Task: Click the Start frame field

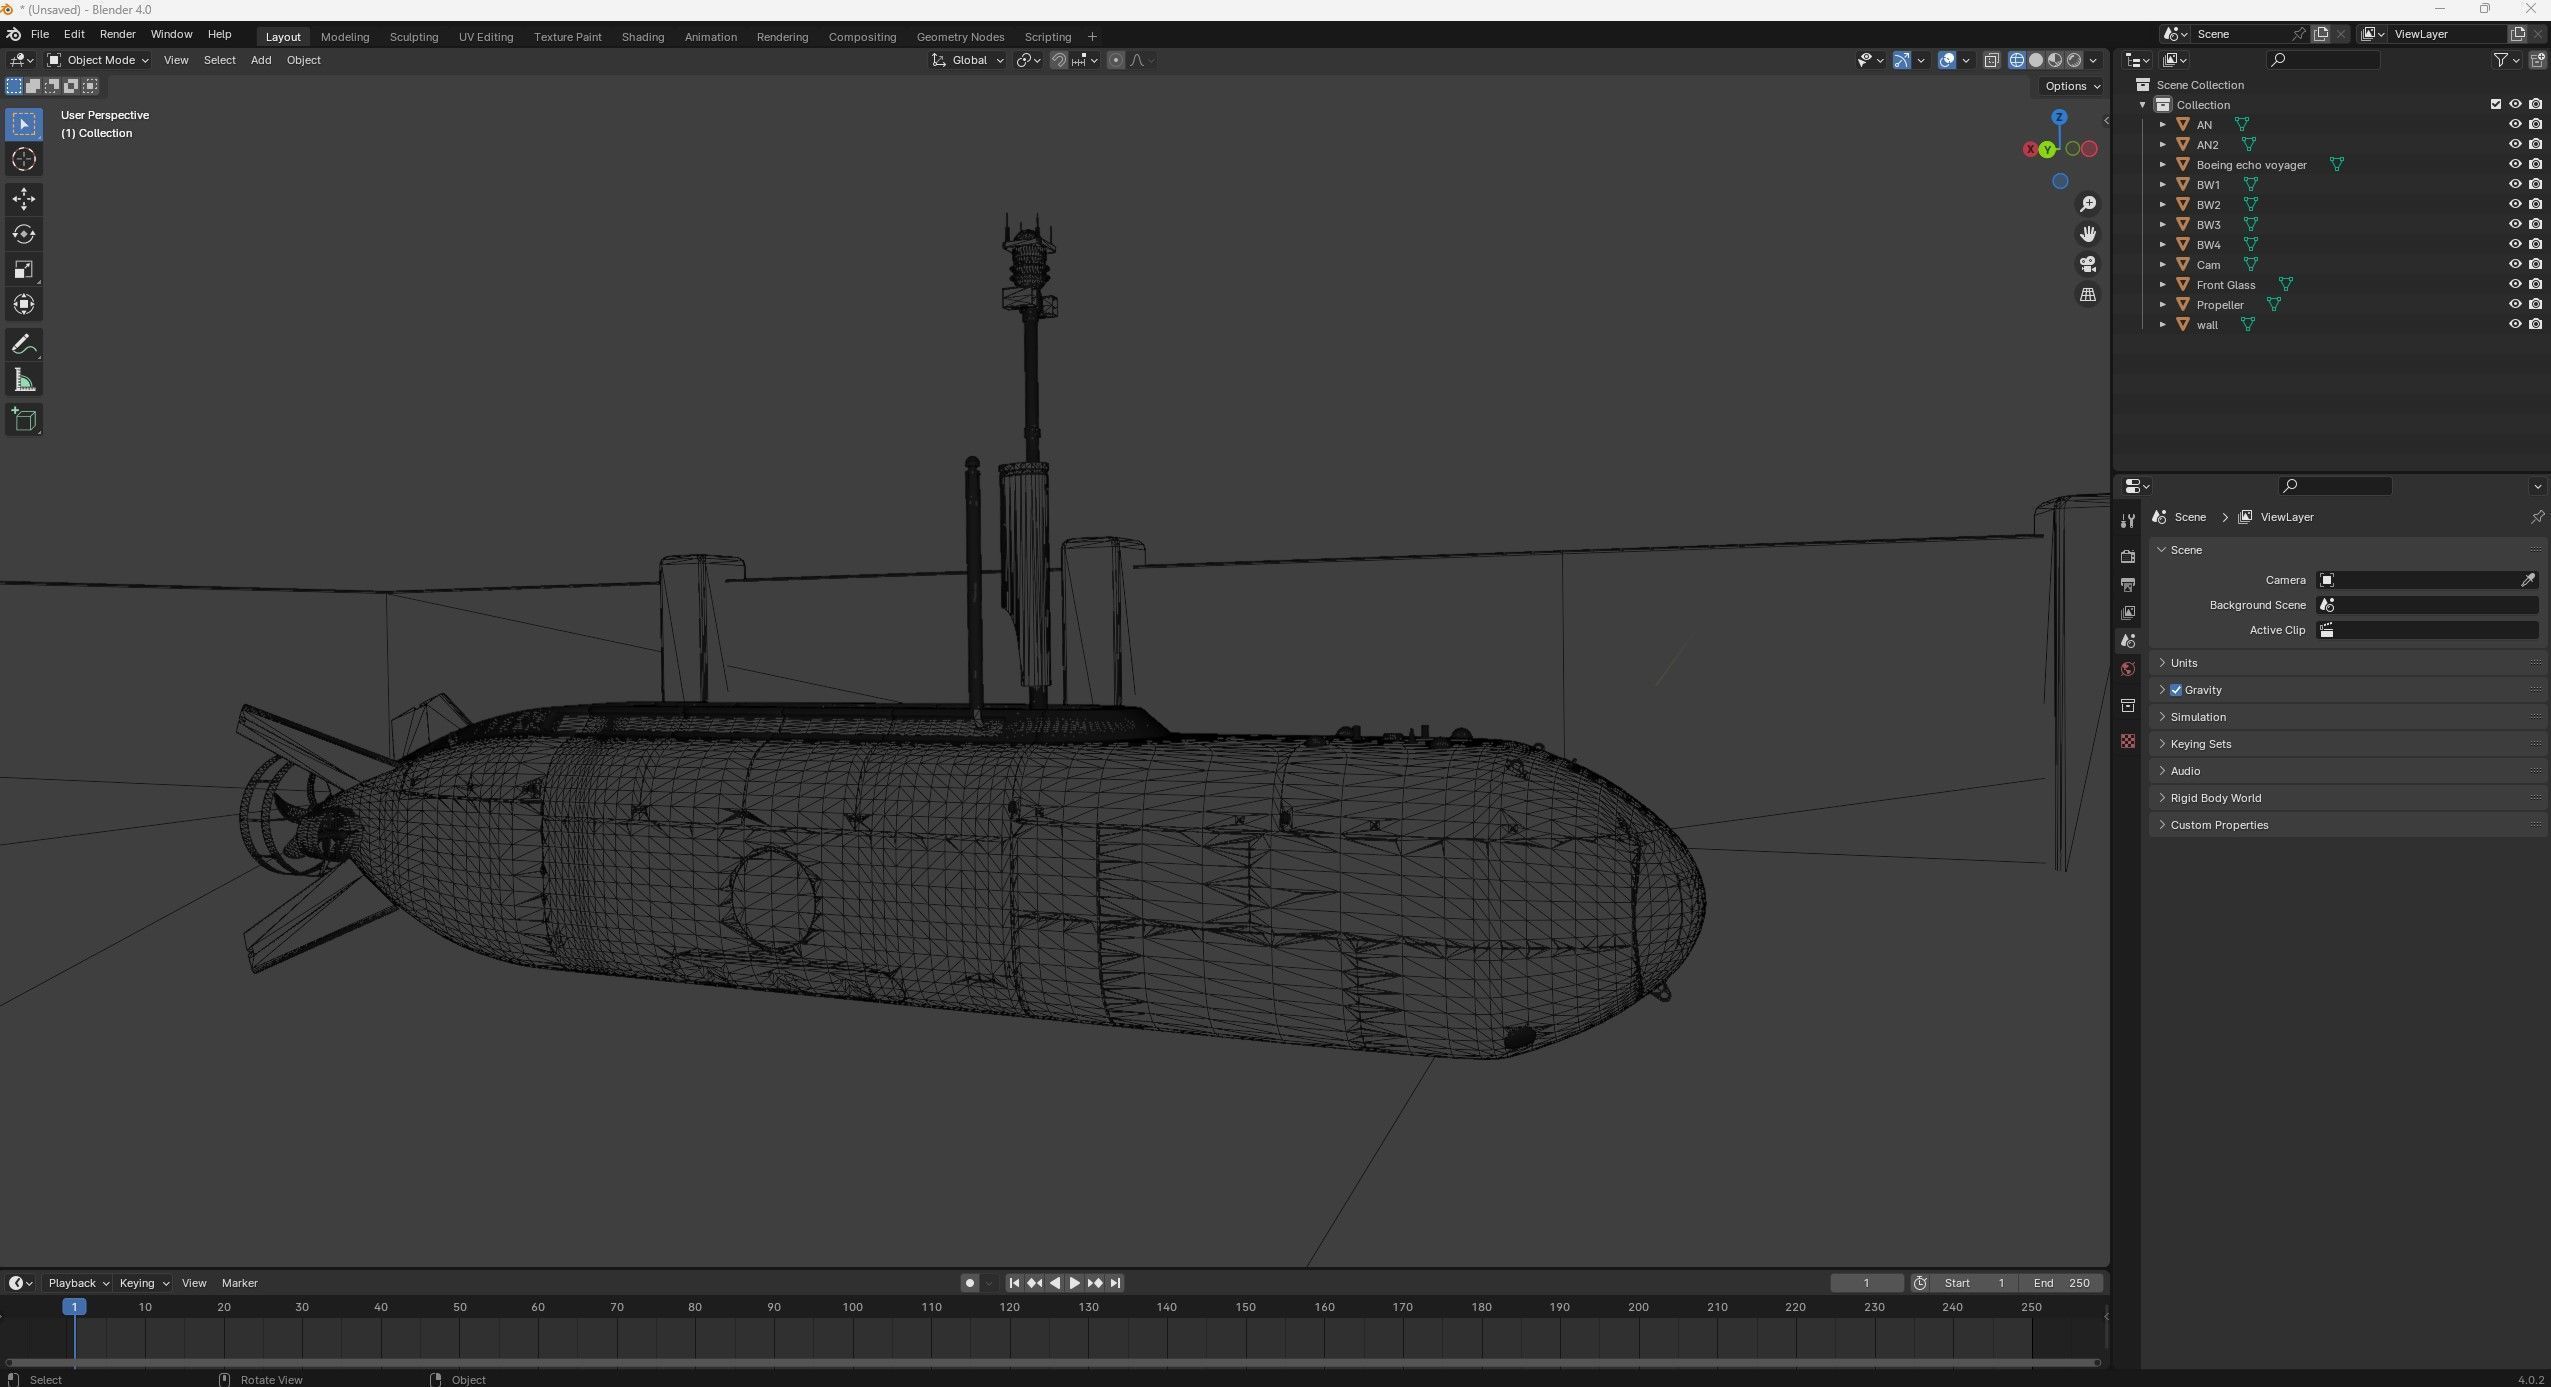Action: (x=1975, y=1283)
